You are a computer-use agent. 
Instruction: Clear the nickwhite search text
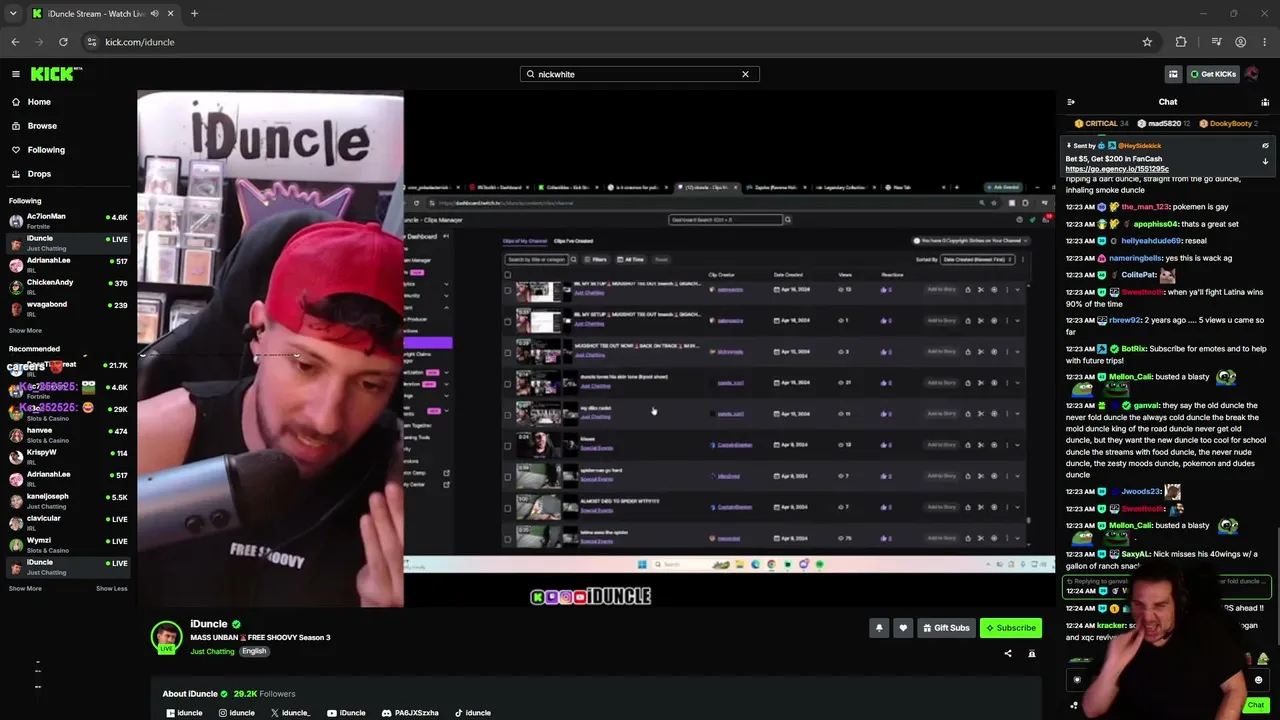[745, 74]
